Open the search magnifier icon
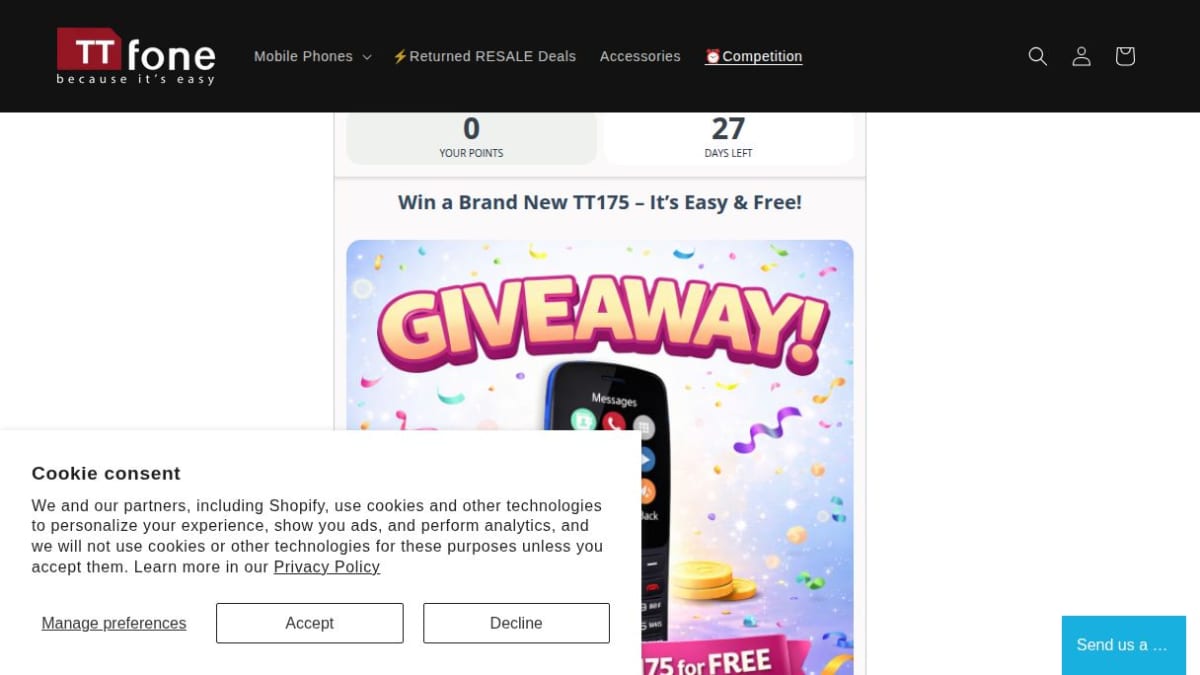1200x675 pixels. click(1038, 56)
